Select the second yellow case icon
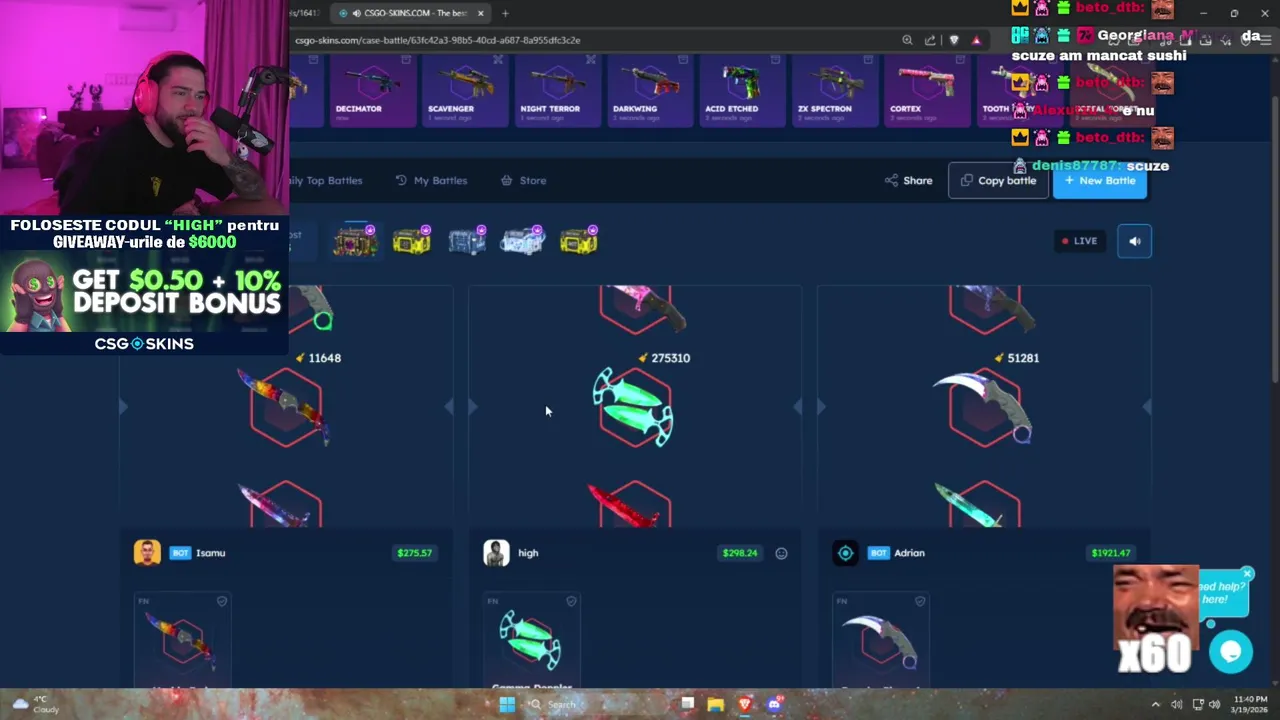This screenshot has height=720, width=1280. click(x=411, y=241)
